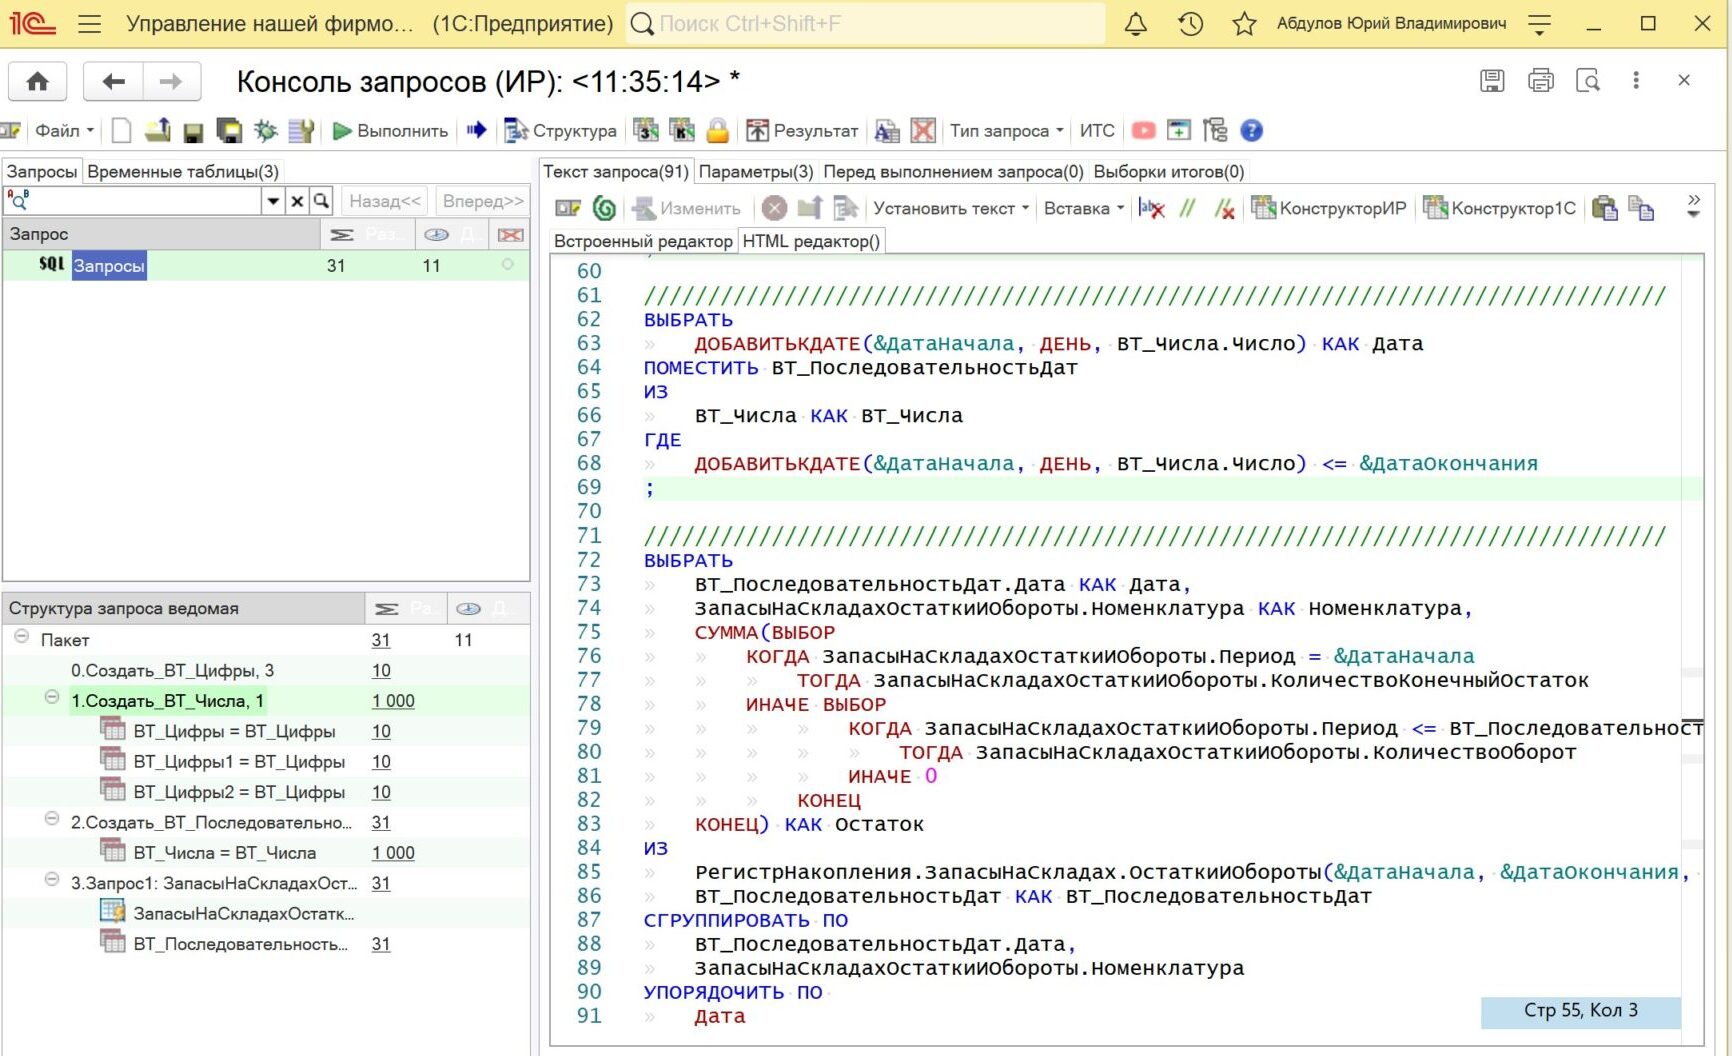Click the red YouTube icon
1732x1056 pixels.
[x=1143, y=130]
